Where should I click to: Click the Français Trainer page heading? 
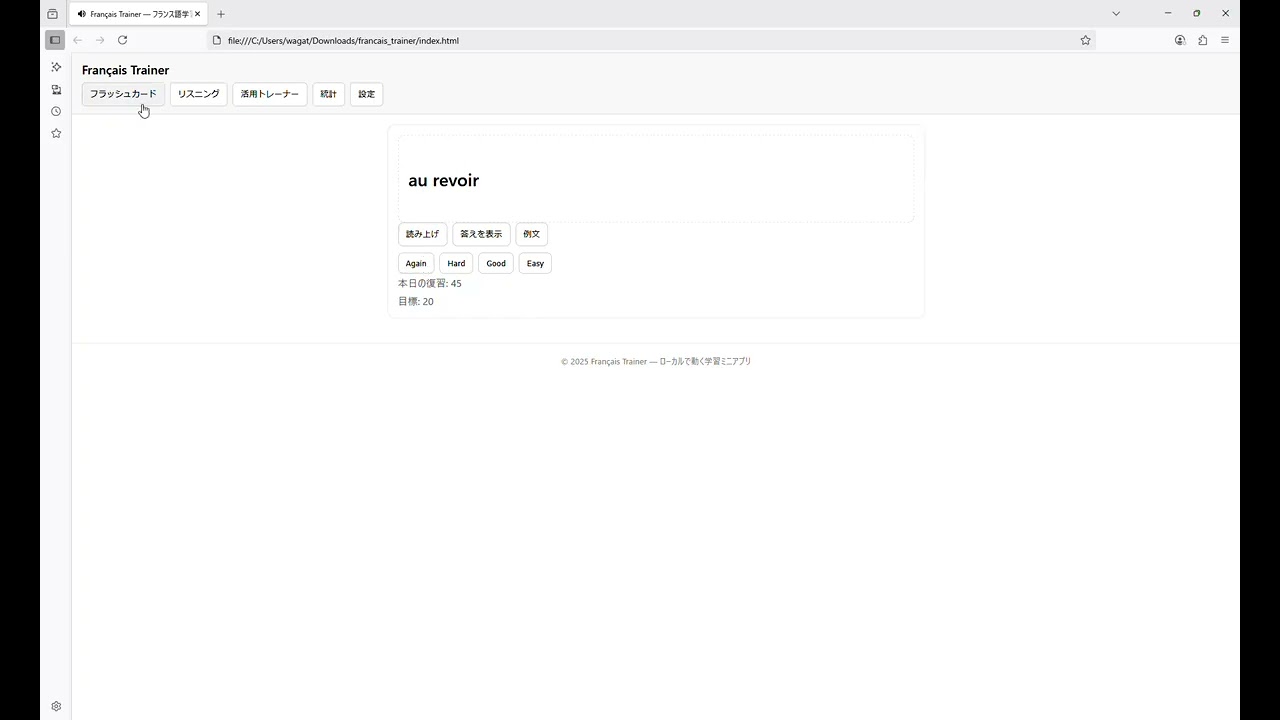125,70
